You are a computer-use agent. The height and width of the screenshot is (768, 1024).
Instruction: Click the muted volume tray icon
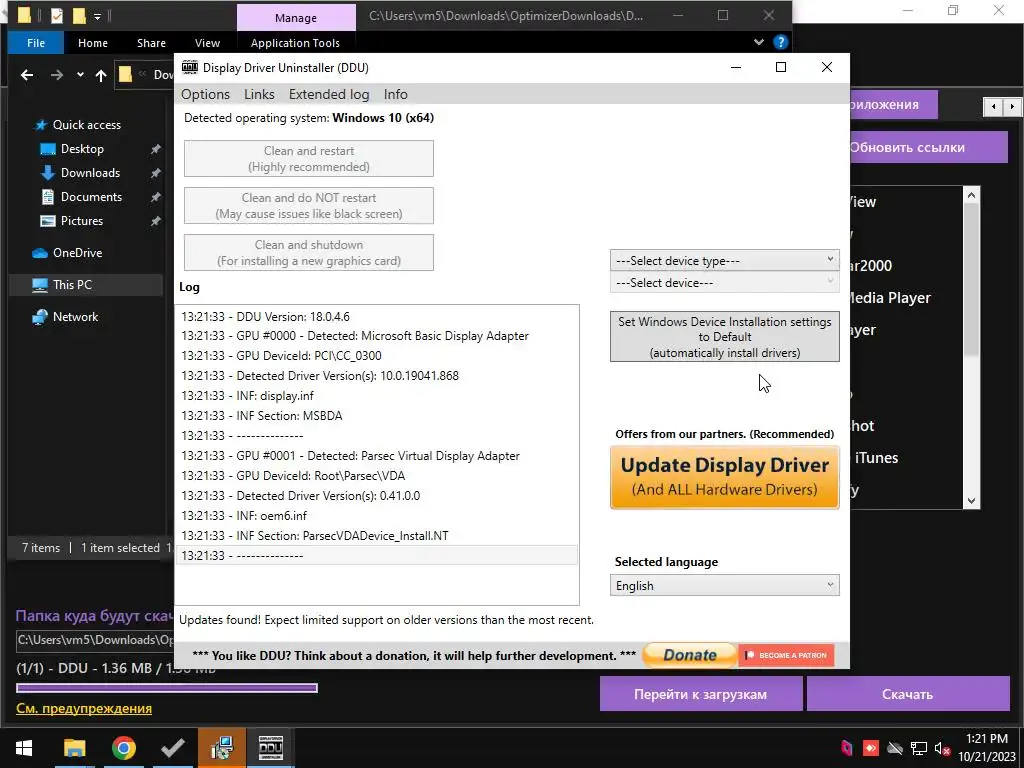(x=942, y=748)
